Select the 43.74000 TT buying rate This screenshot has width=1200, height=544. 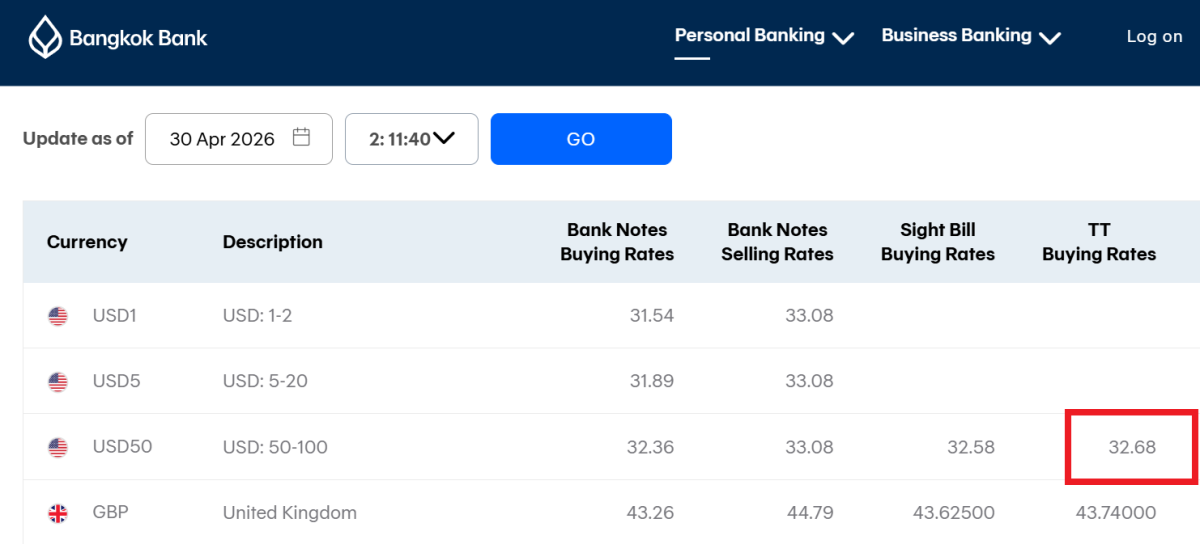point(1116,513)
